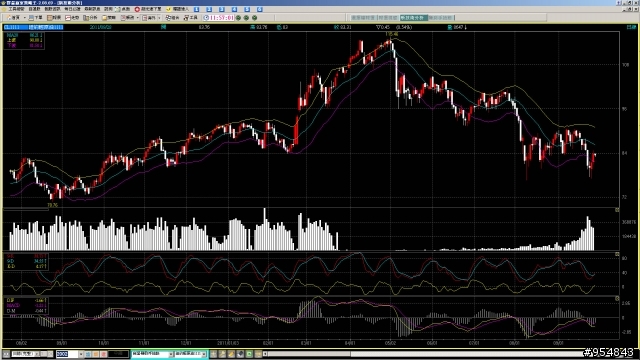Click the toolbar icon right of 分析
The height and width of the screenshot is (360, 640).
(109, 18)
